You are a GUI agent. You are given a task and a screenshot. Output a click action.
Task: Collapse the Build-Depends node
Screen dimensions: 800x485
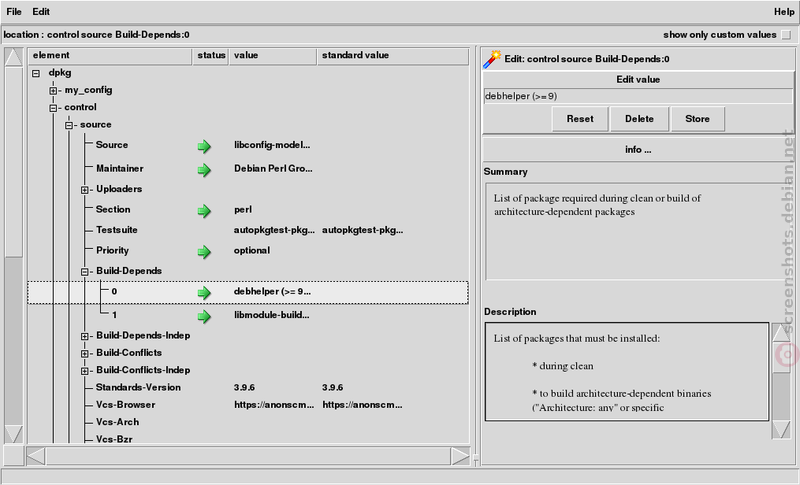tap(85, 272)
